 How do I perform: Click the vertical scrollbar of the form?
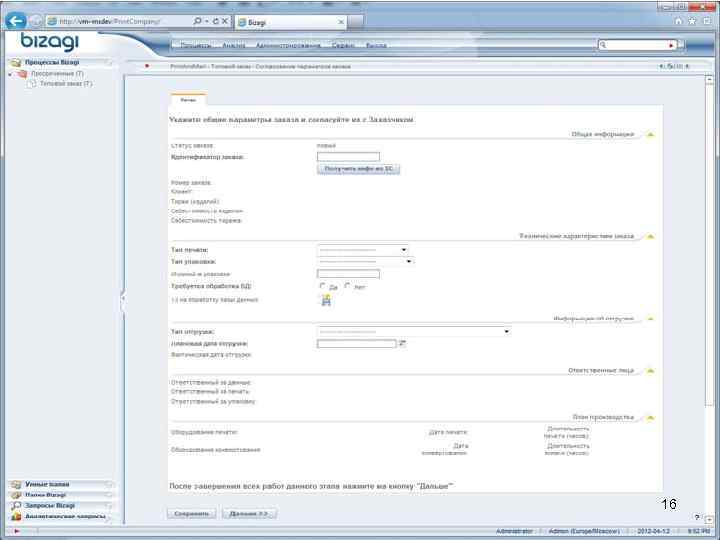click(x=709, y=244)
